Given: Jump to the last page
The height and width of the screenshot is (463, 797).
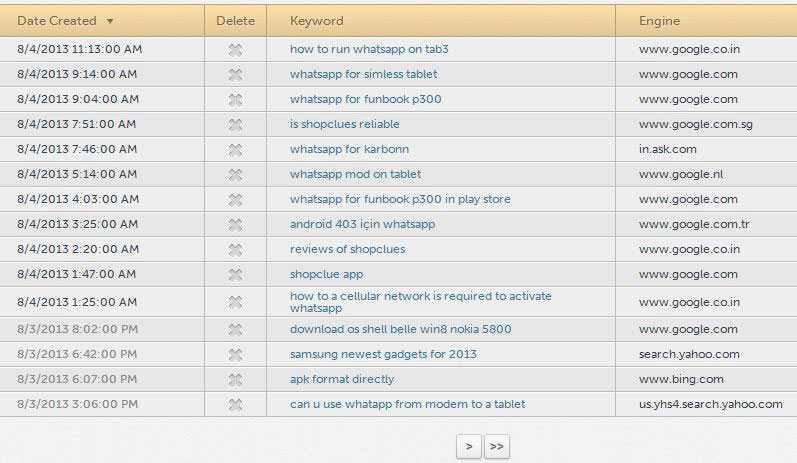Looking at the screenshot, I should [x=497, y=447].
